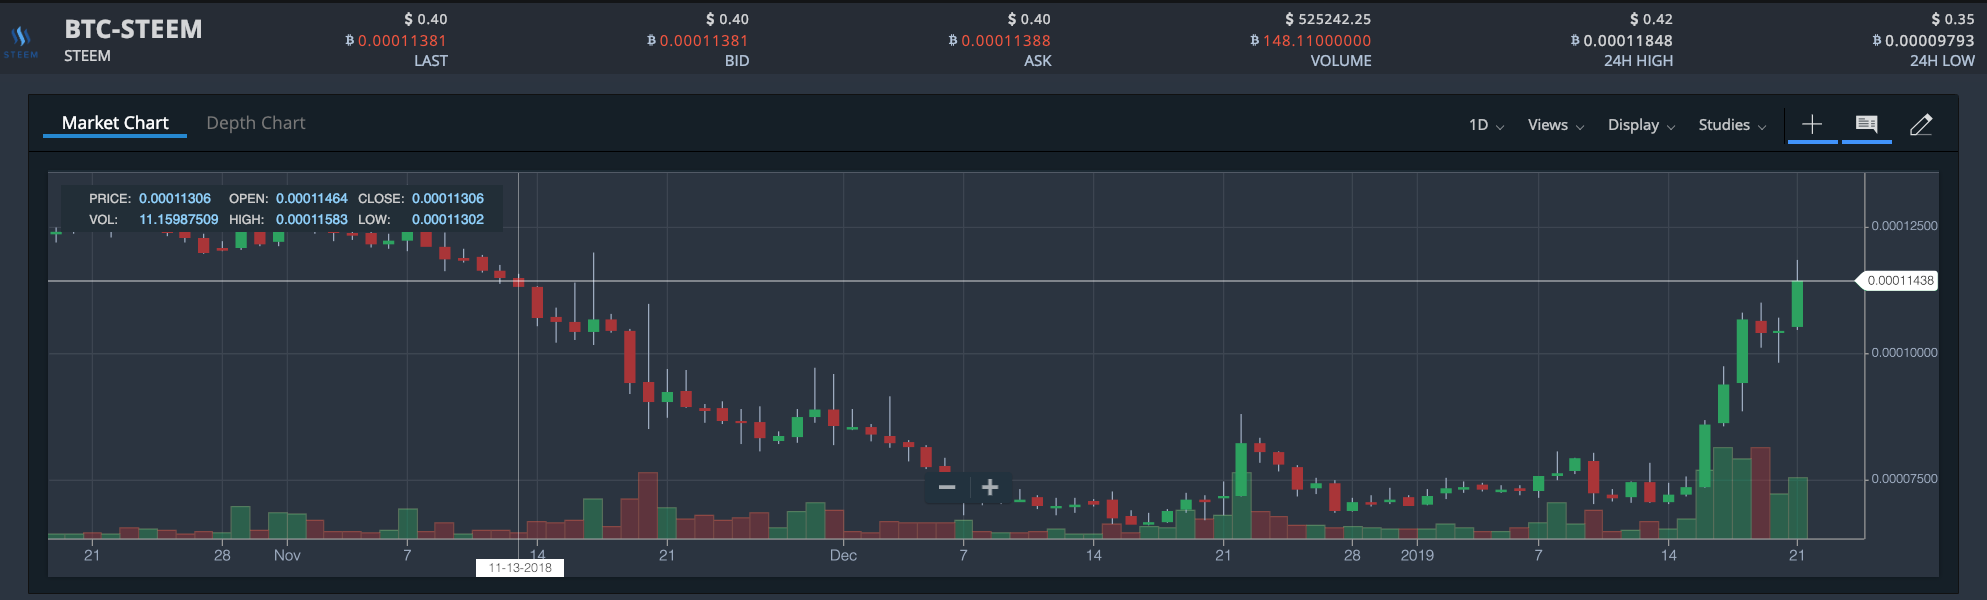Click the 0.00010000 price axis label
The image size is (1987, 600).
click(1904, 353)
